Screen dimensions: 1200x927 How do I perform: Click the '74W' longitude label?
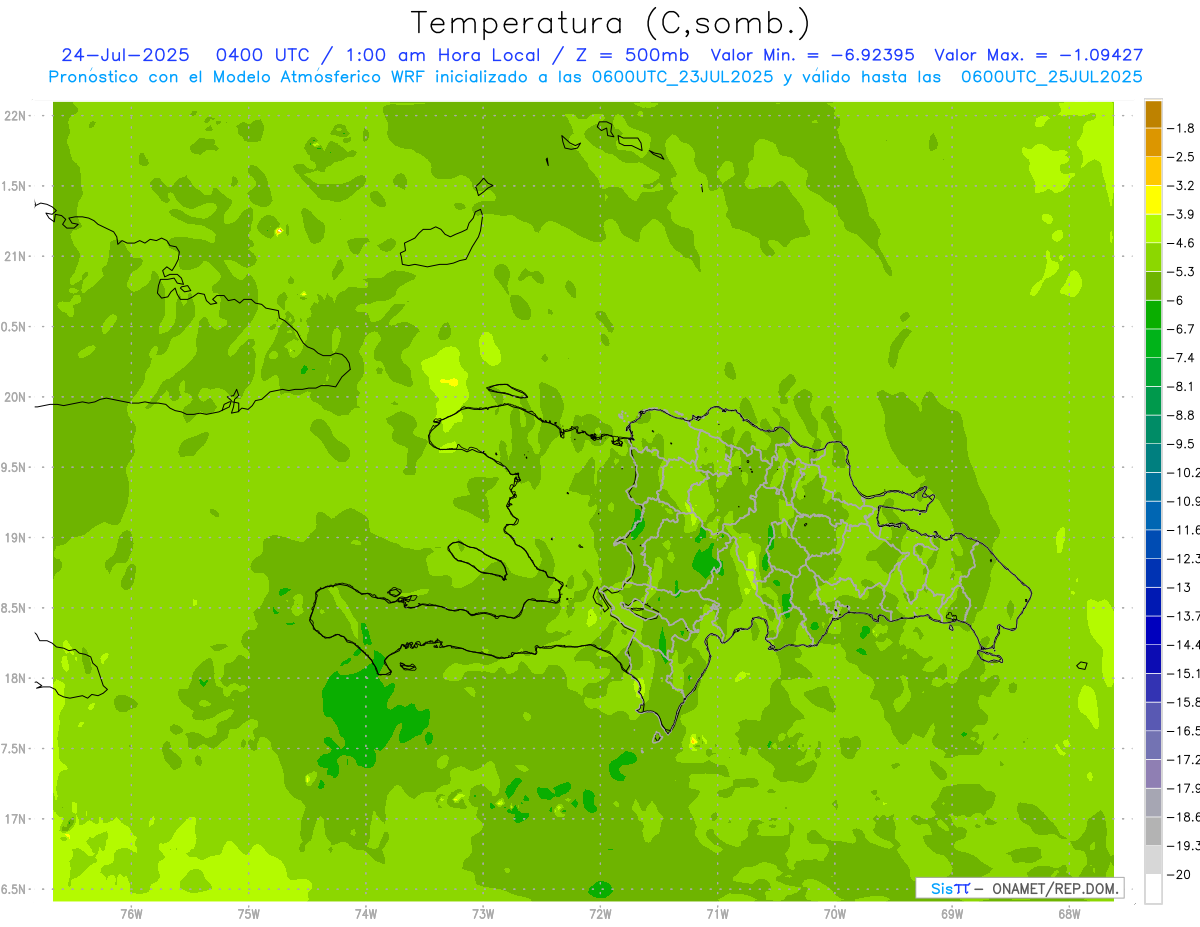point(365,914)
